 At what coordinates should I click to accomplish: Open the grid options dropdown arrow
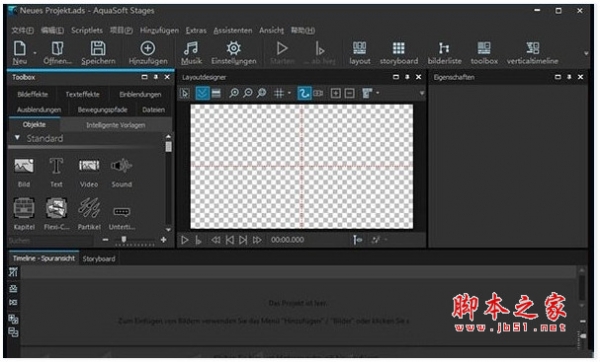(289, 93)
